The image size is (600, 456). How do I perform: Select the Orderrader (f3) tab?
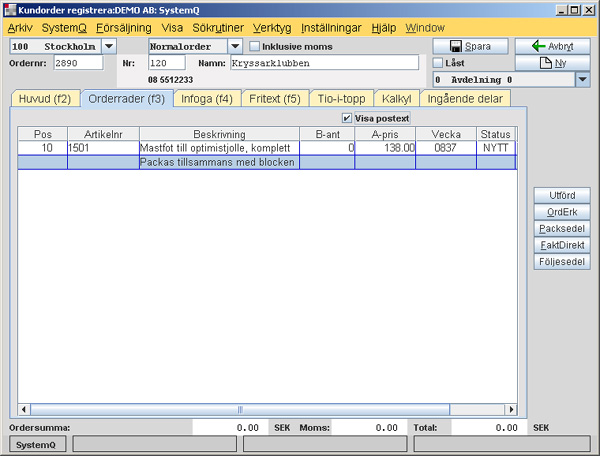127,99
